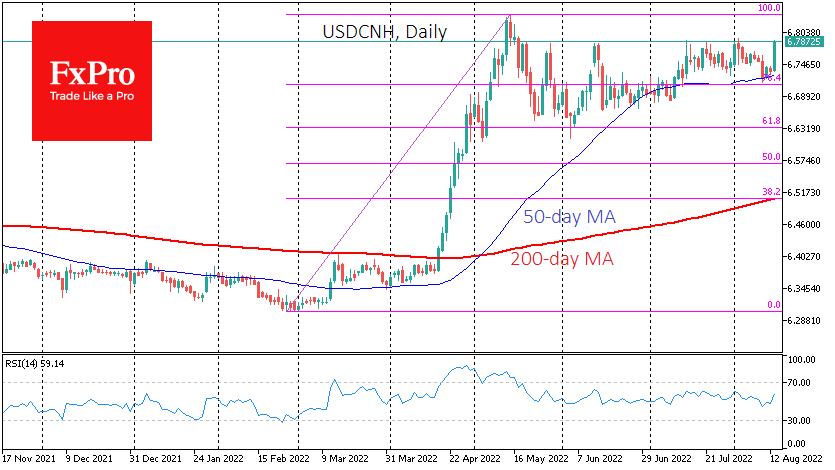The width and height of the screenshot is (835, 470).
Task: Select the current price tag 6.78725
Action: pyautogui.click(x=803, y=42)
